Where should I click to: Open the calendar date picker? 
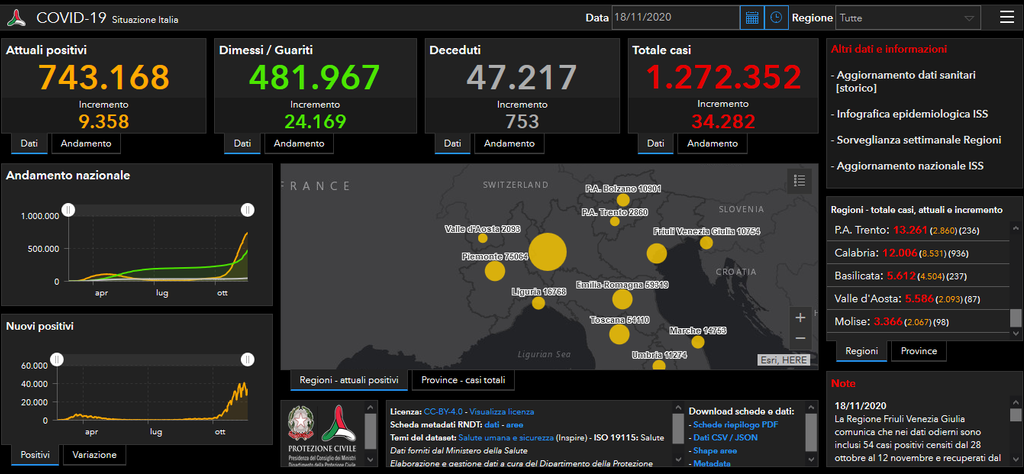tap(752, 18)
